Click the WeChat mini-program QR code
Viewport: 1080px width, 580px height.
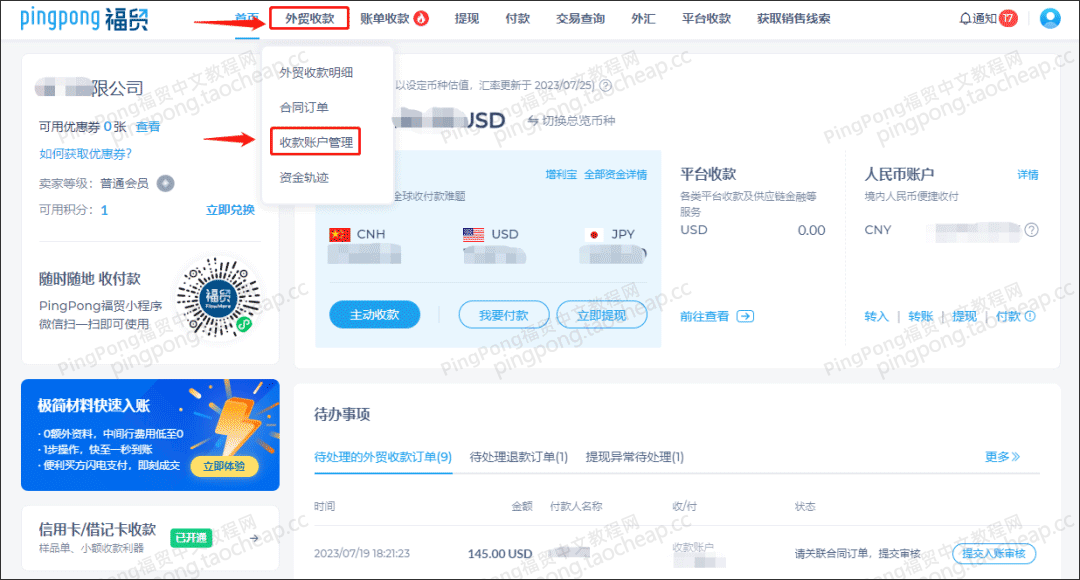tap(218, 298)
